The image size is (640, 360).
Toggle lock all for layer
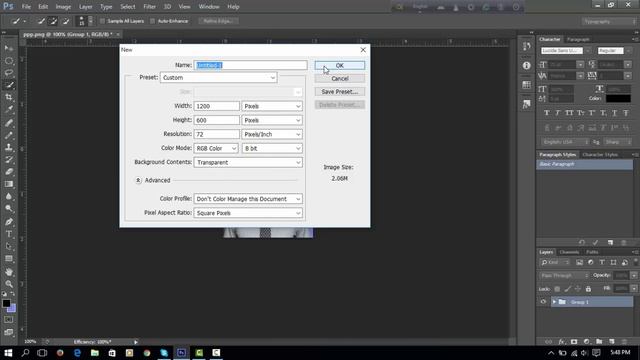click(x=588, y=289)
